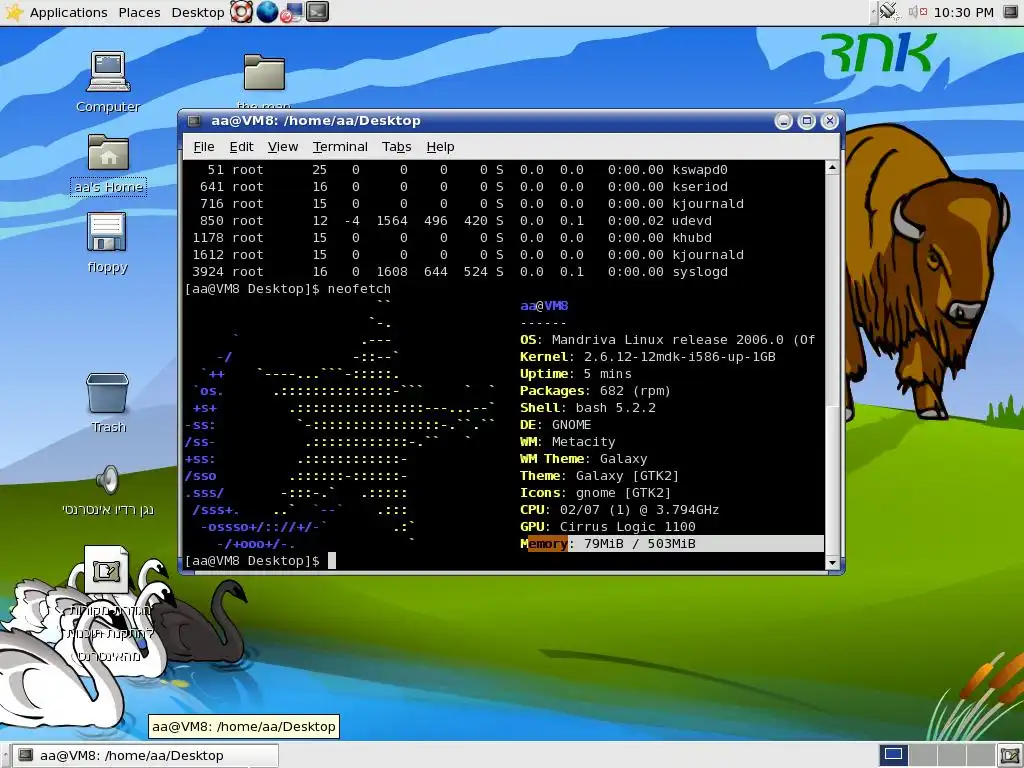Viewport: 1024px width, 768px height.
Task: Close the terminal window
Action: (x=829, y=121)
